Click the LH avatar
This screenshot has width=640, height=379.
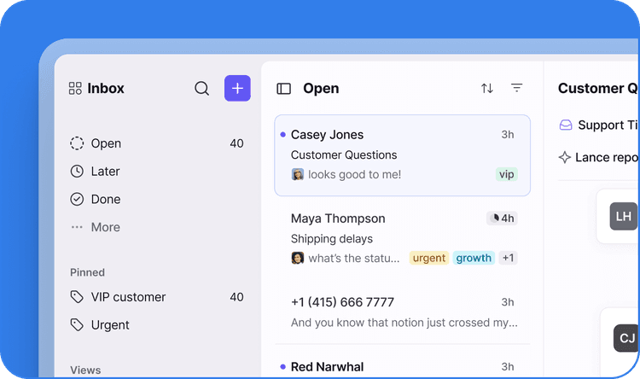click(x=623, y=216)
